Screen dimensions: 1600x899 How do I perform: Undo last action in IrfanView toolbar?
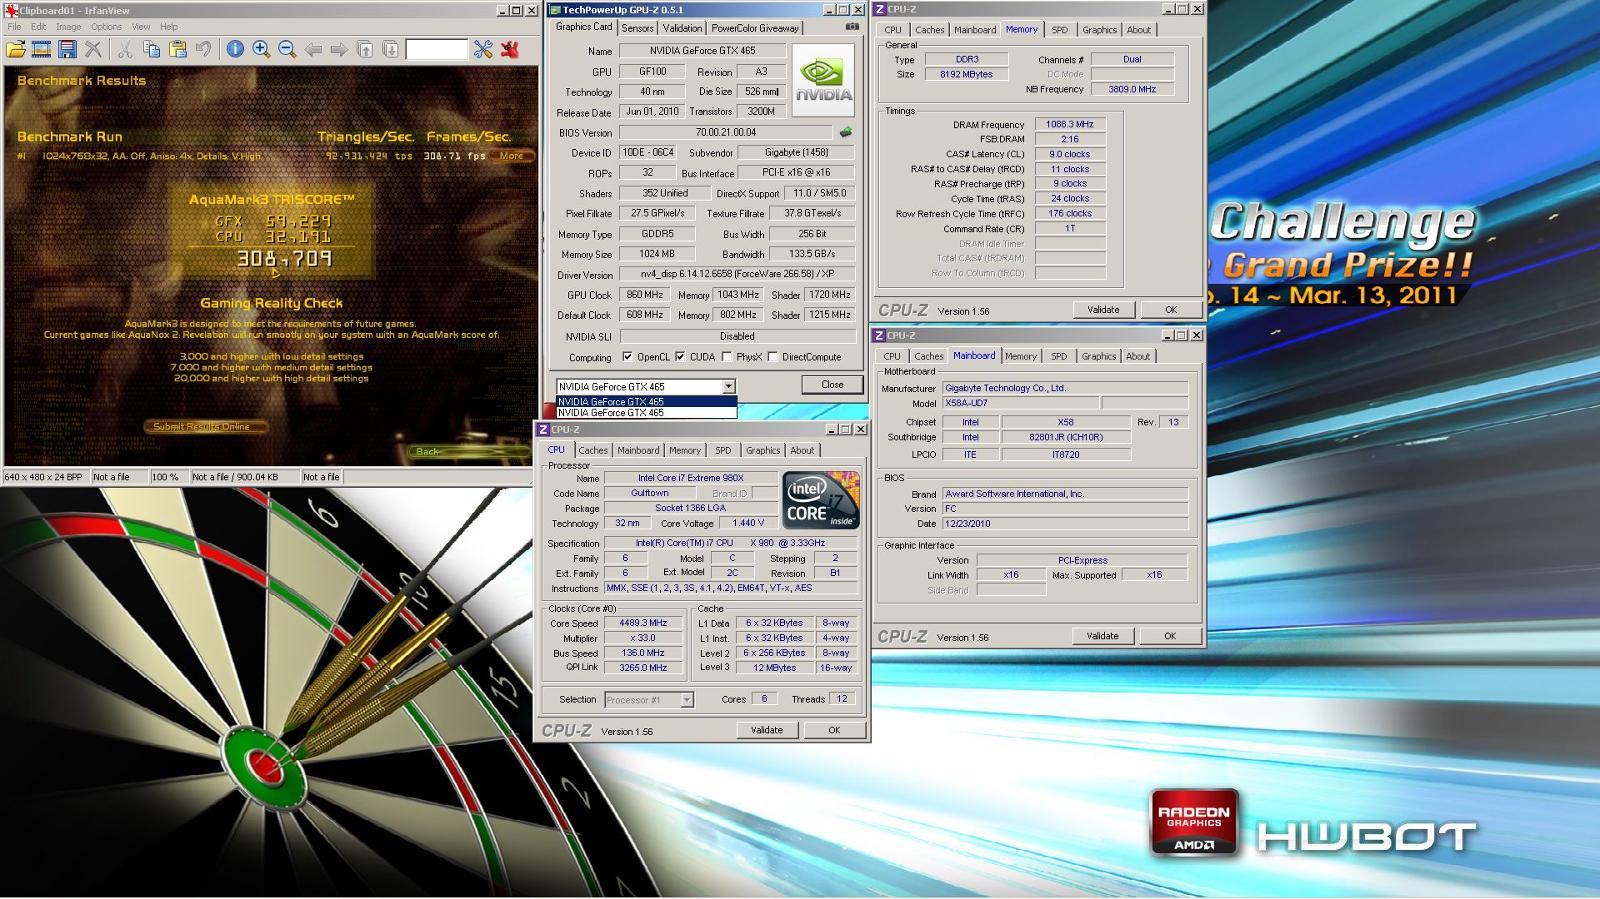[203, 49]
